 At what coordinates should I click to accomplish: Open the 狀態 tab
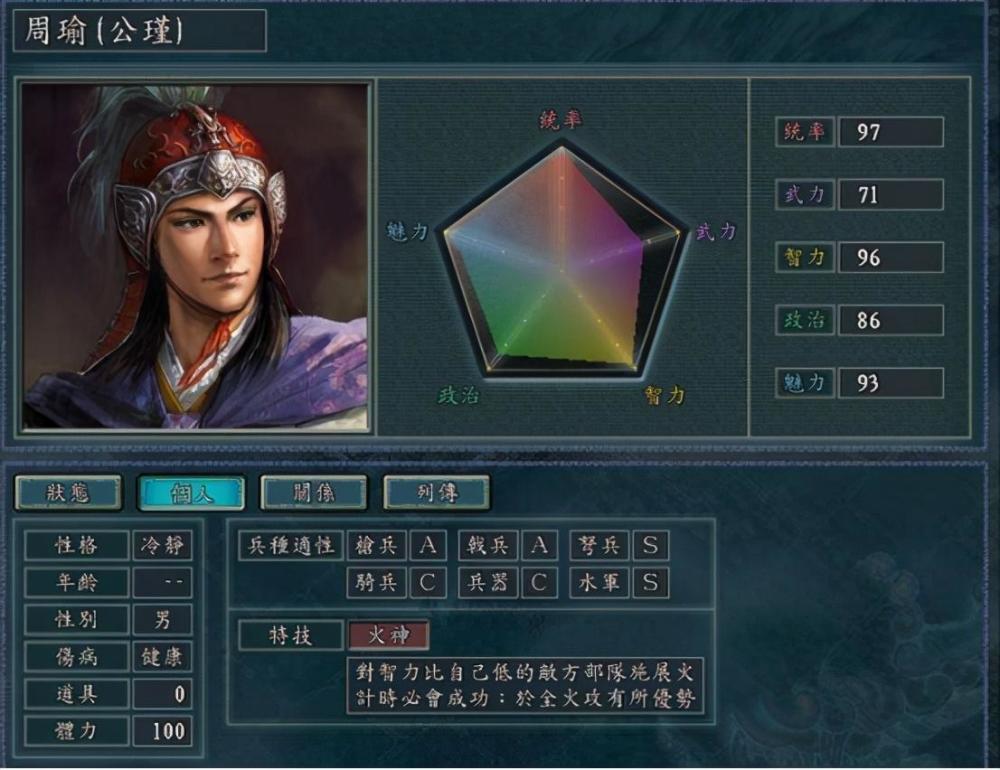point(68,492)
